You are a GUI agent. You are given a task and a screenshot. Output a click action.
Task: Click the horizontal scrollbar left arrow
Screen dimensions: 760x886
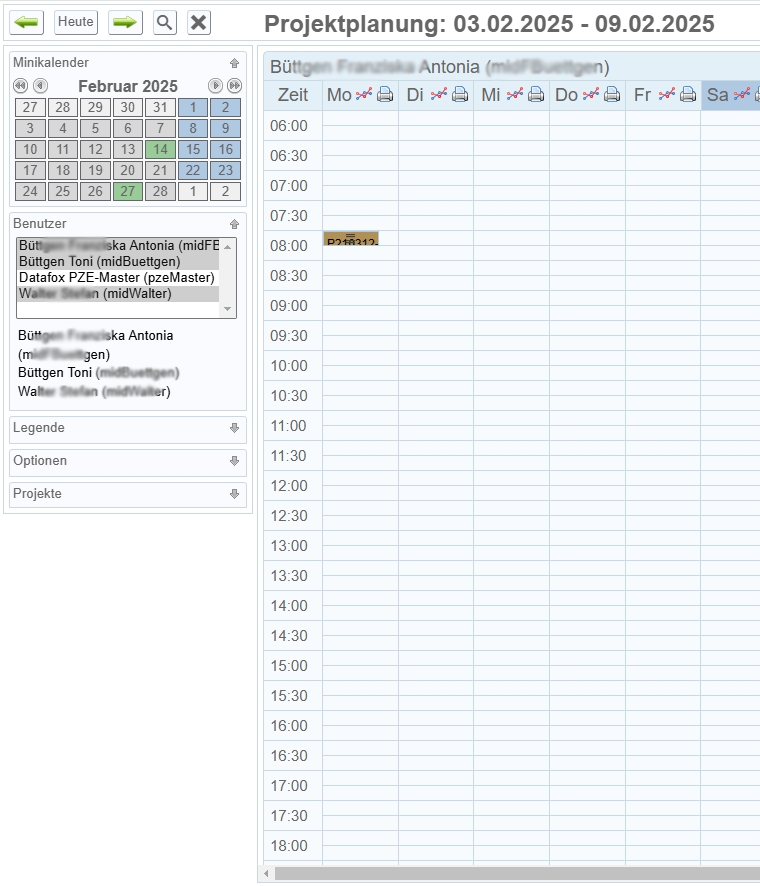click(266, 874)
